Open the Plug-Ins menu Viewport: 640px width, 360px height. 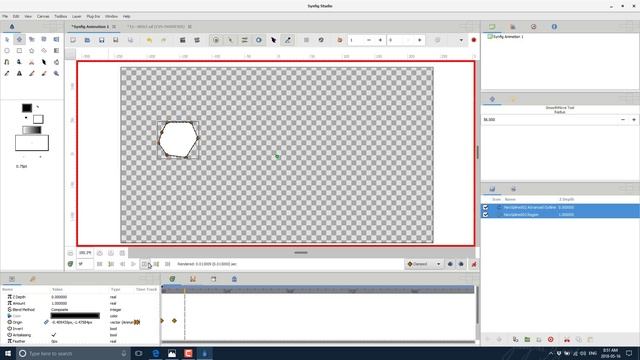(93, 16)
